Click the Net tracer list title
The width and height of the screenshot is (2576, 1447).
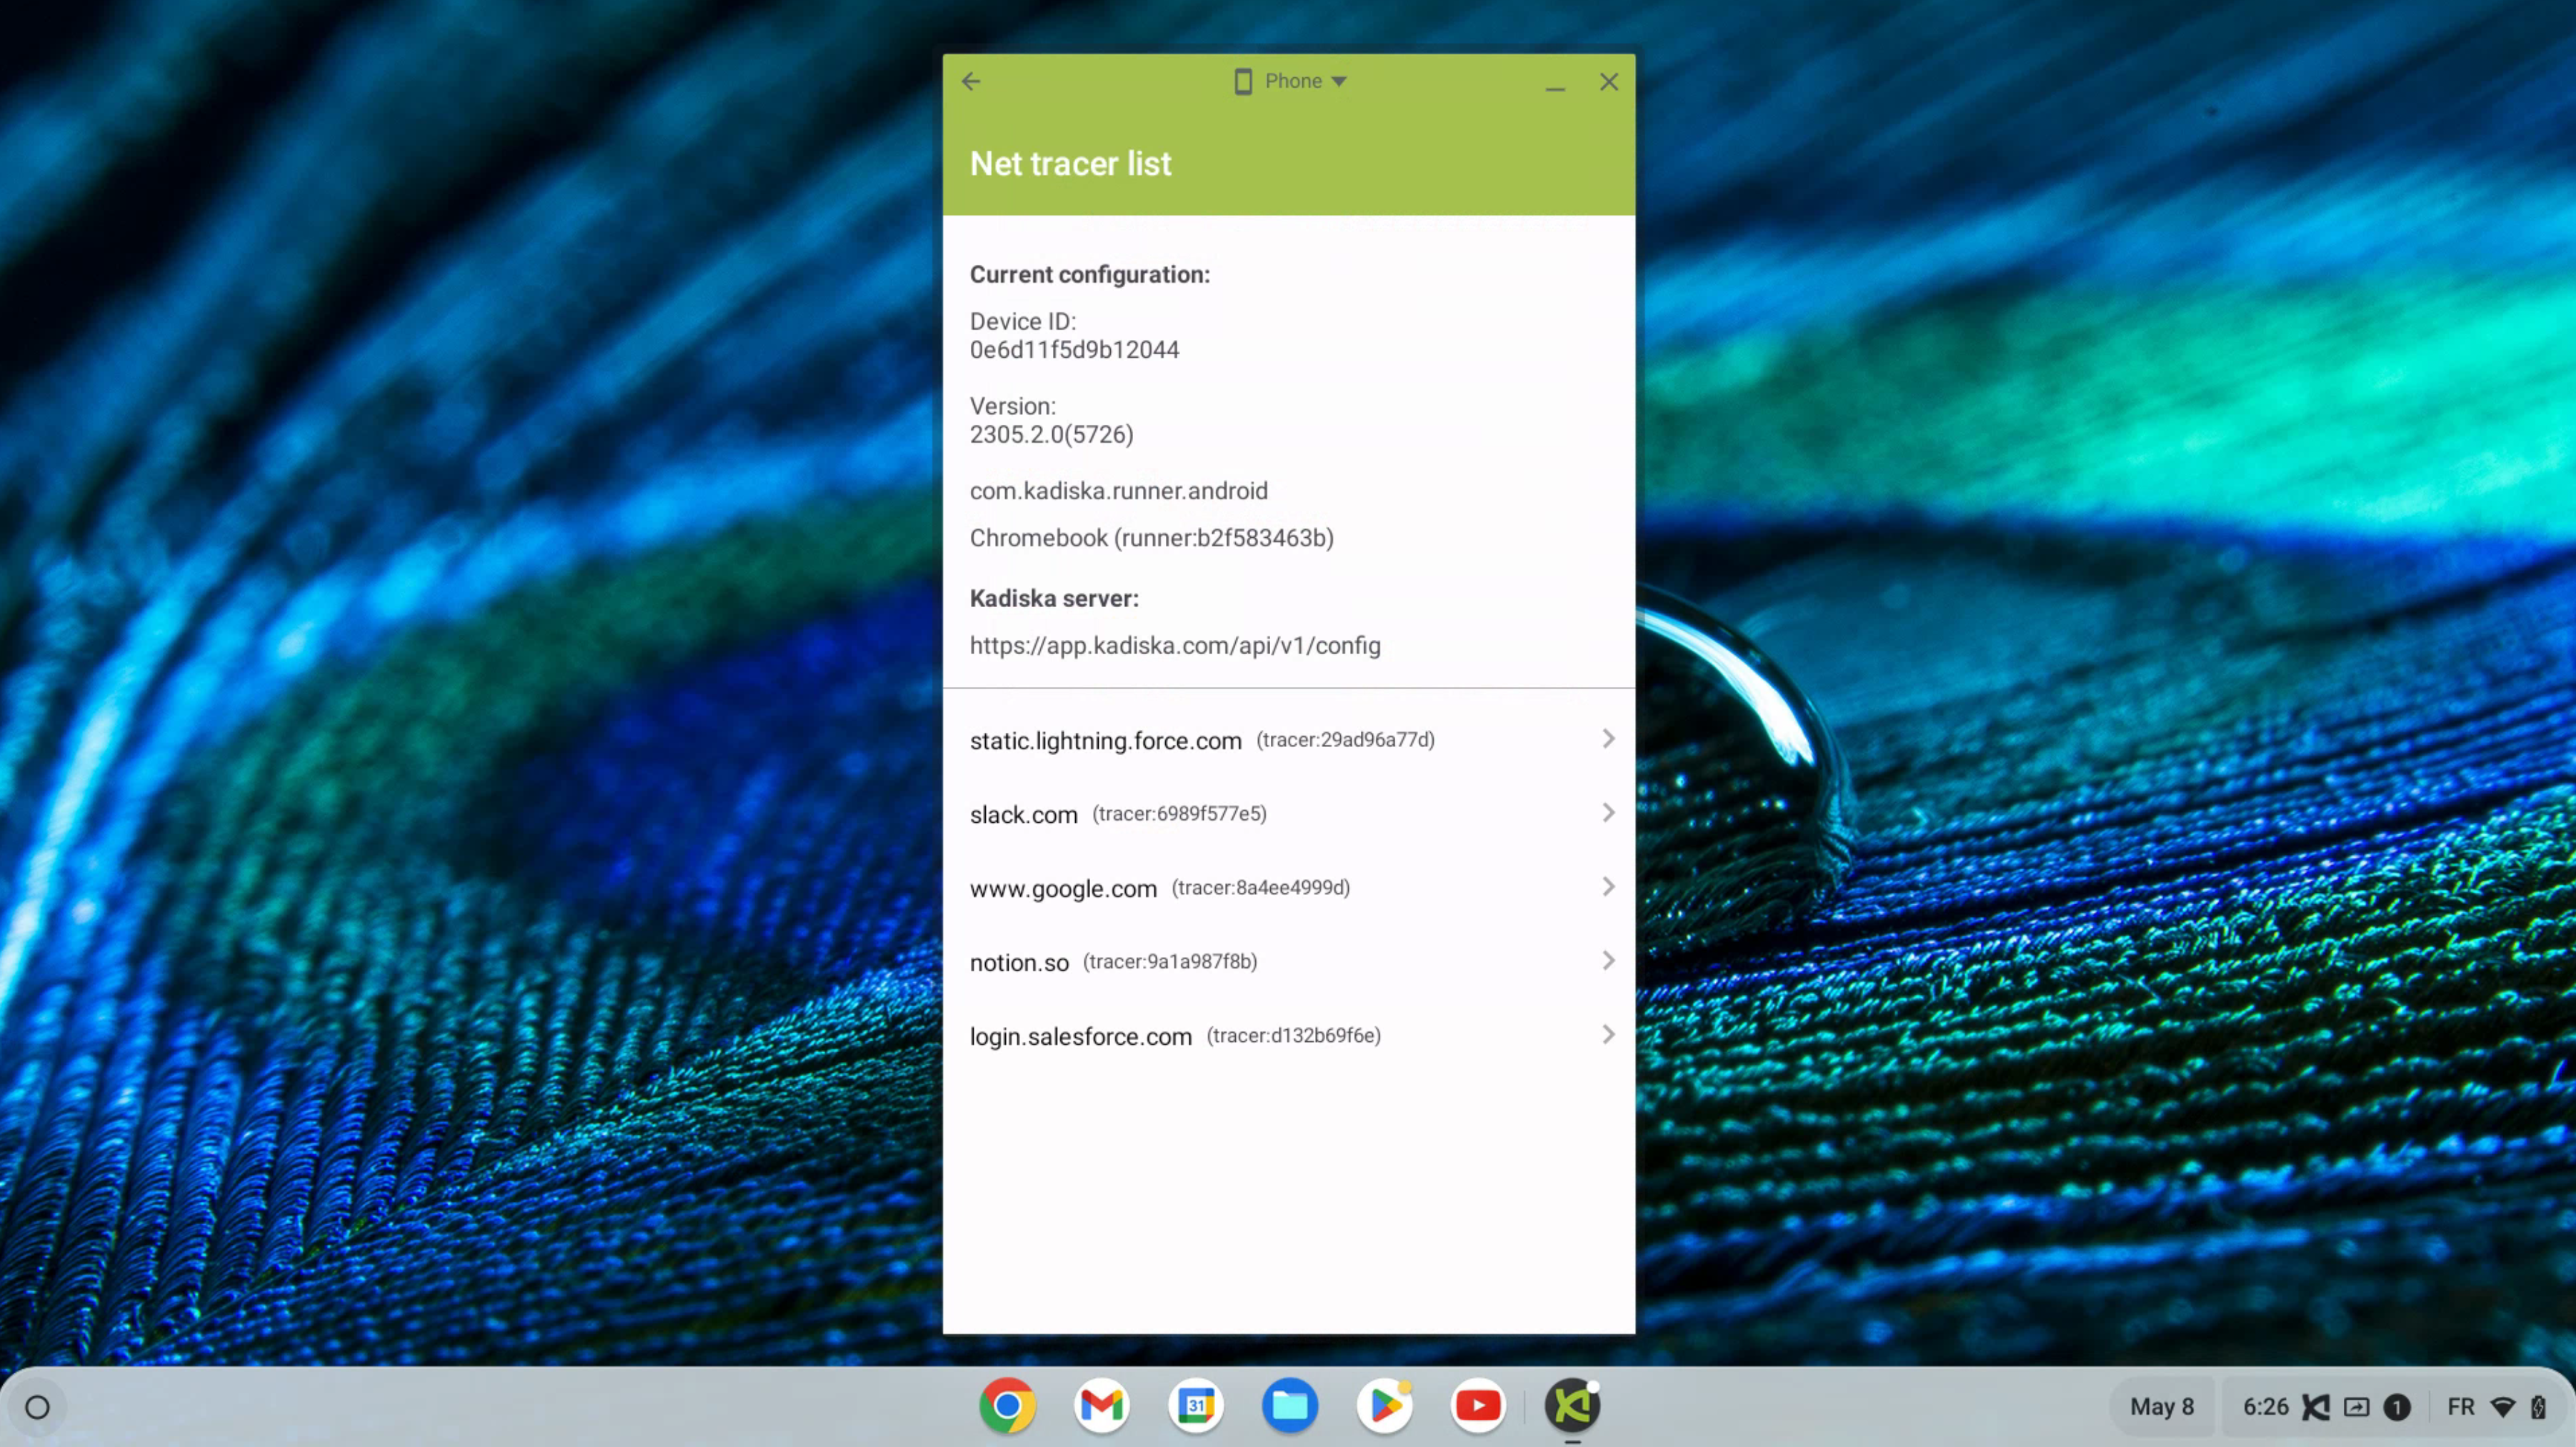[1070, 164]
